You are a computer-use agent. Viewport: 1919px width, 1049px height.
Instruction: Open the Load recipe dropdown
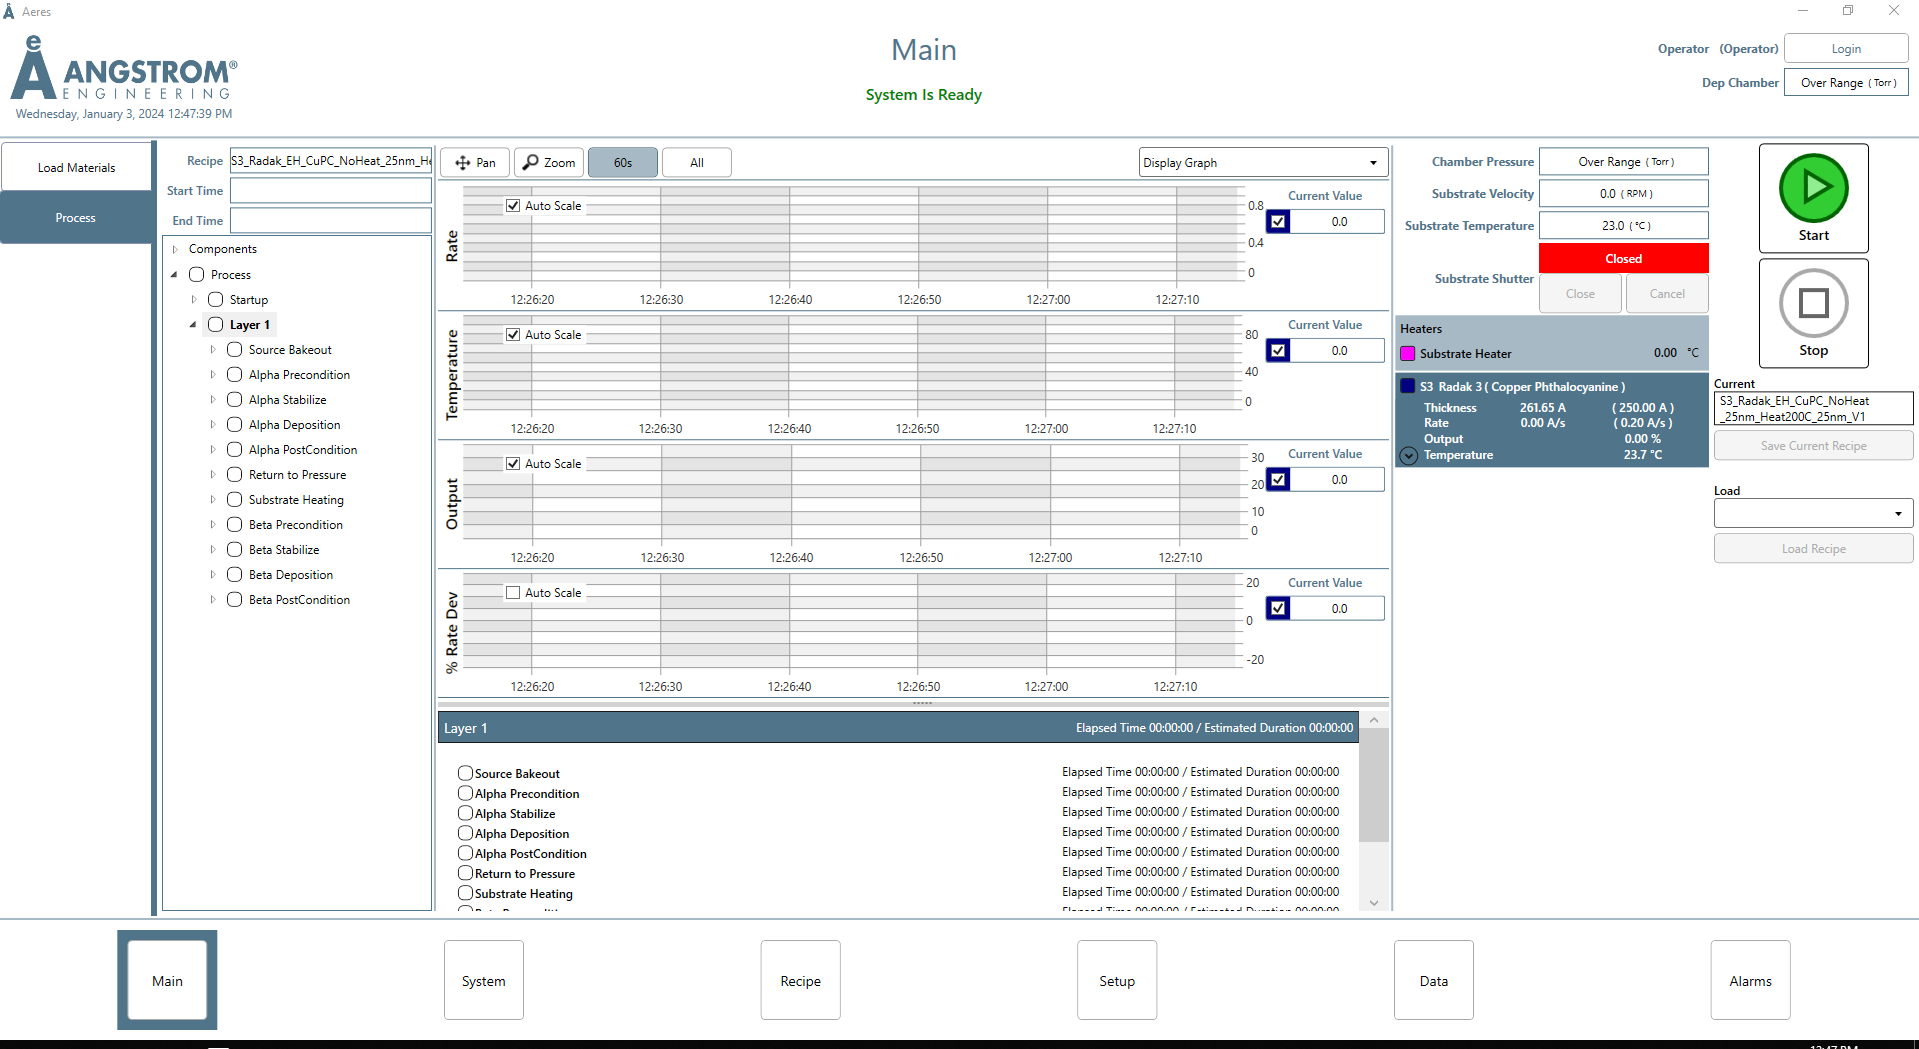point(1812,514)
